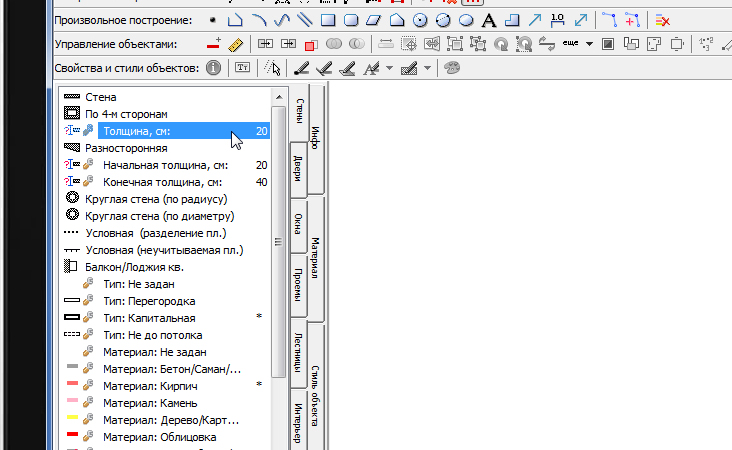Viewport: 732px width, 450px height.
Task: Select the text tool (letter A icon)
Action: click(x=488, y=20)
